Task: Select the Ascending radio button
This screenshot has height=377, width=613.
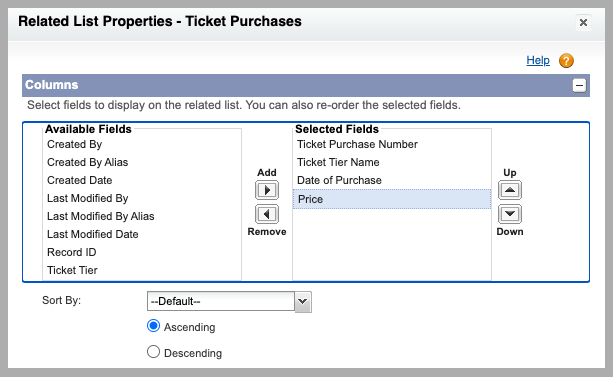Action: tap(153, 326)
